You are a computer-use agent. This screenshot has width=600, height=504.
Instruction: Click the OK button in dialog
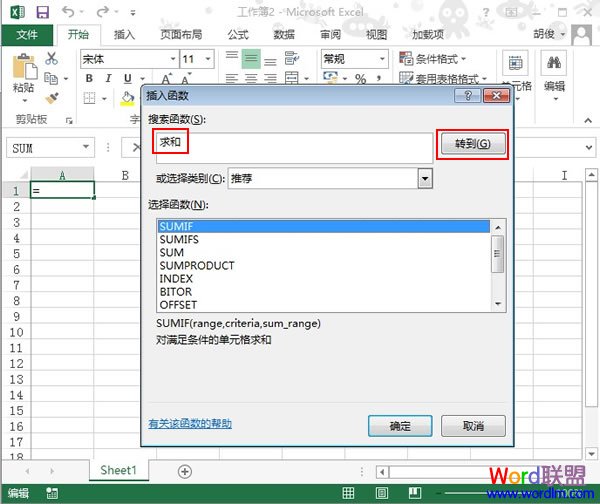(x=400, y=426)
